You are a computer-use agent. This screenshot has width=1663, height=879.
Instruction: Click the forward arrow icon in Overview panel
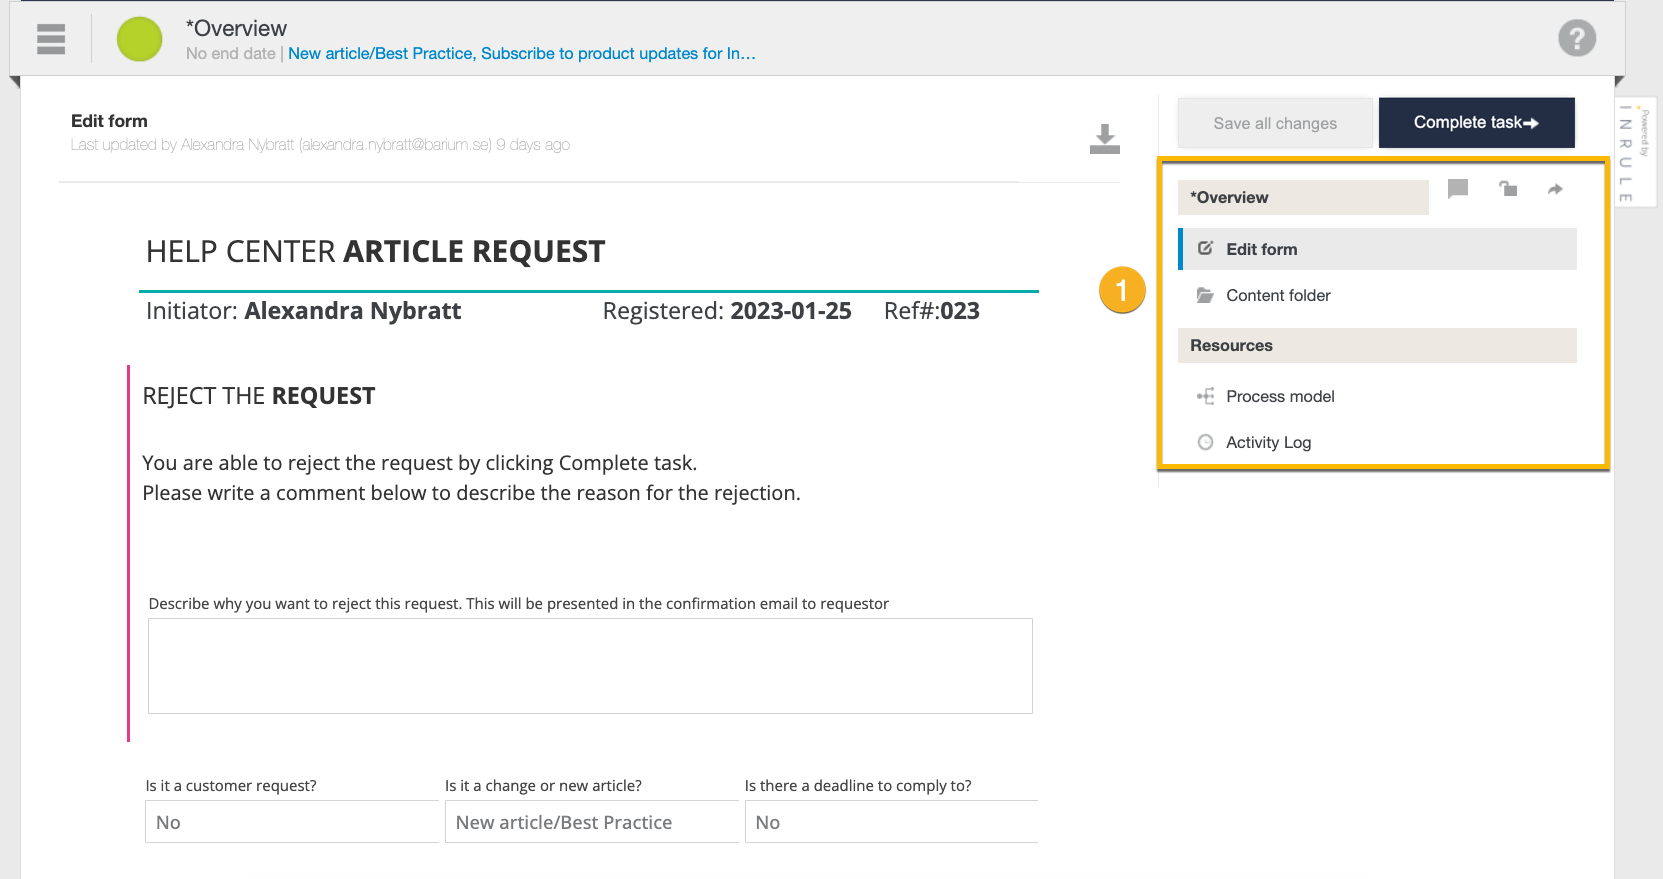1555,189
